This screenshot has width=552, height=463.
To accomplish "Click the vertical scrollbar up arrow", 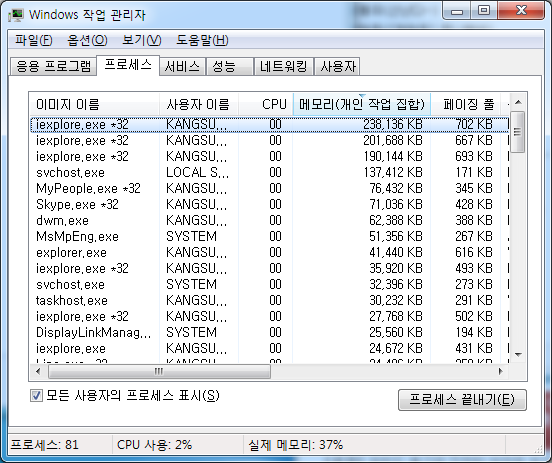I will 518,102.
